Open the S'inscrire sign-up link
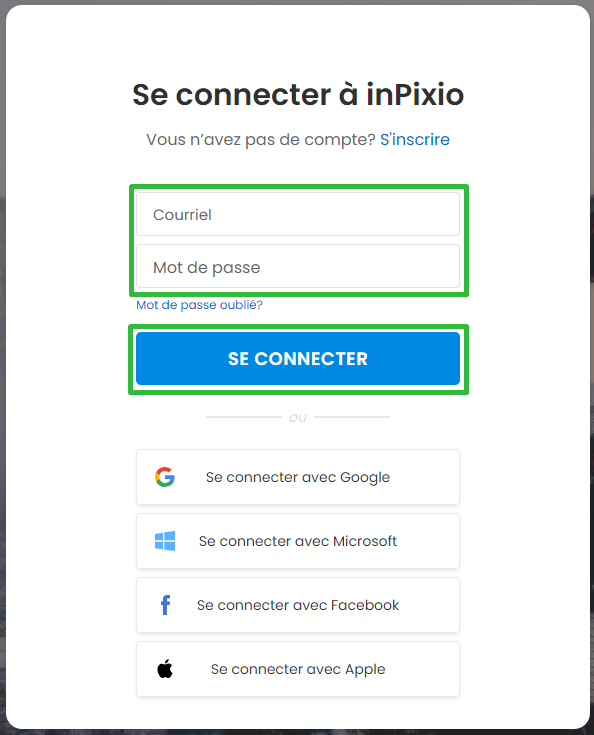This screenshot has width=594, height=735. [x=414, y=139]
